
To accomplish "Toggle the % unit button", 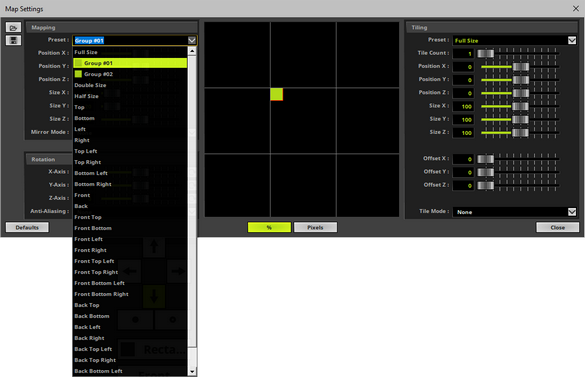I will [x=269, y=227].
